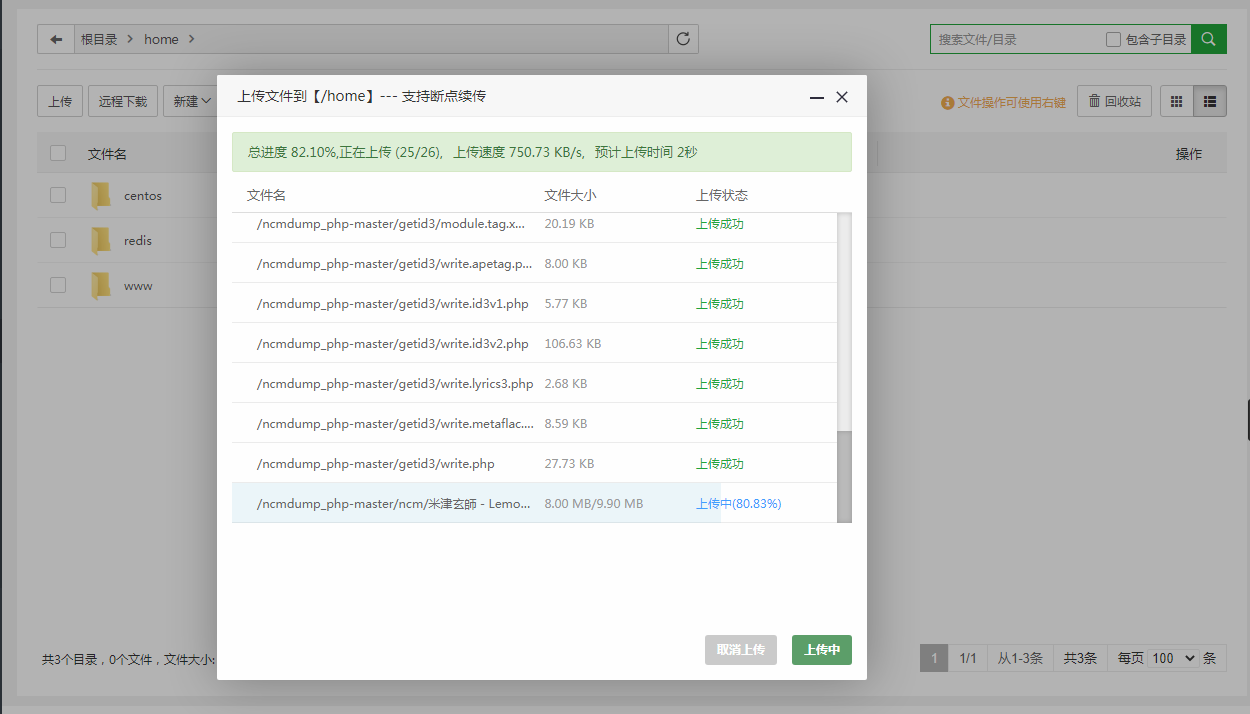
Task: Click the file search input field
Action: click(1017, 40)
